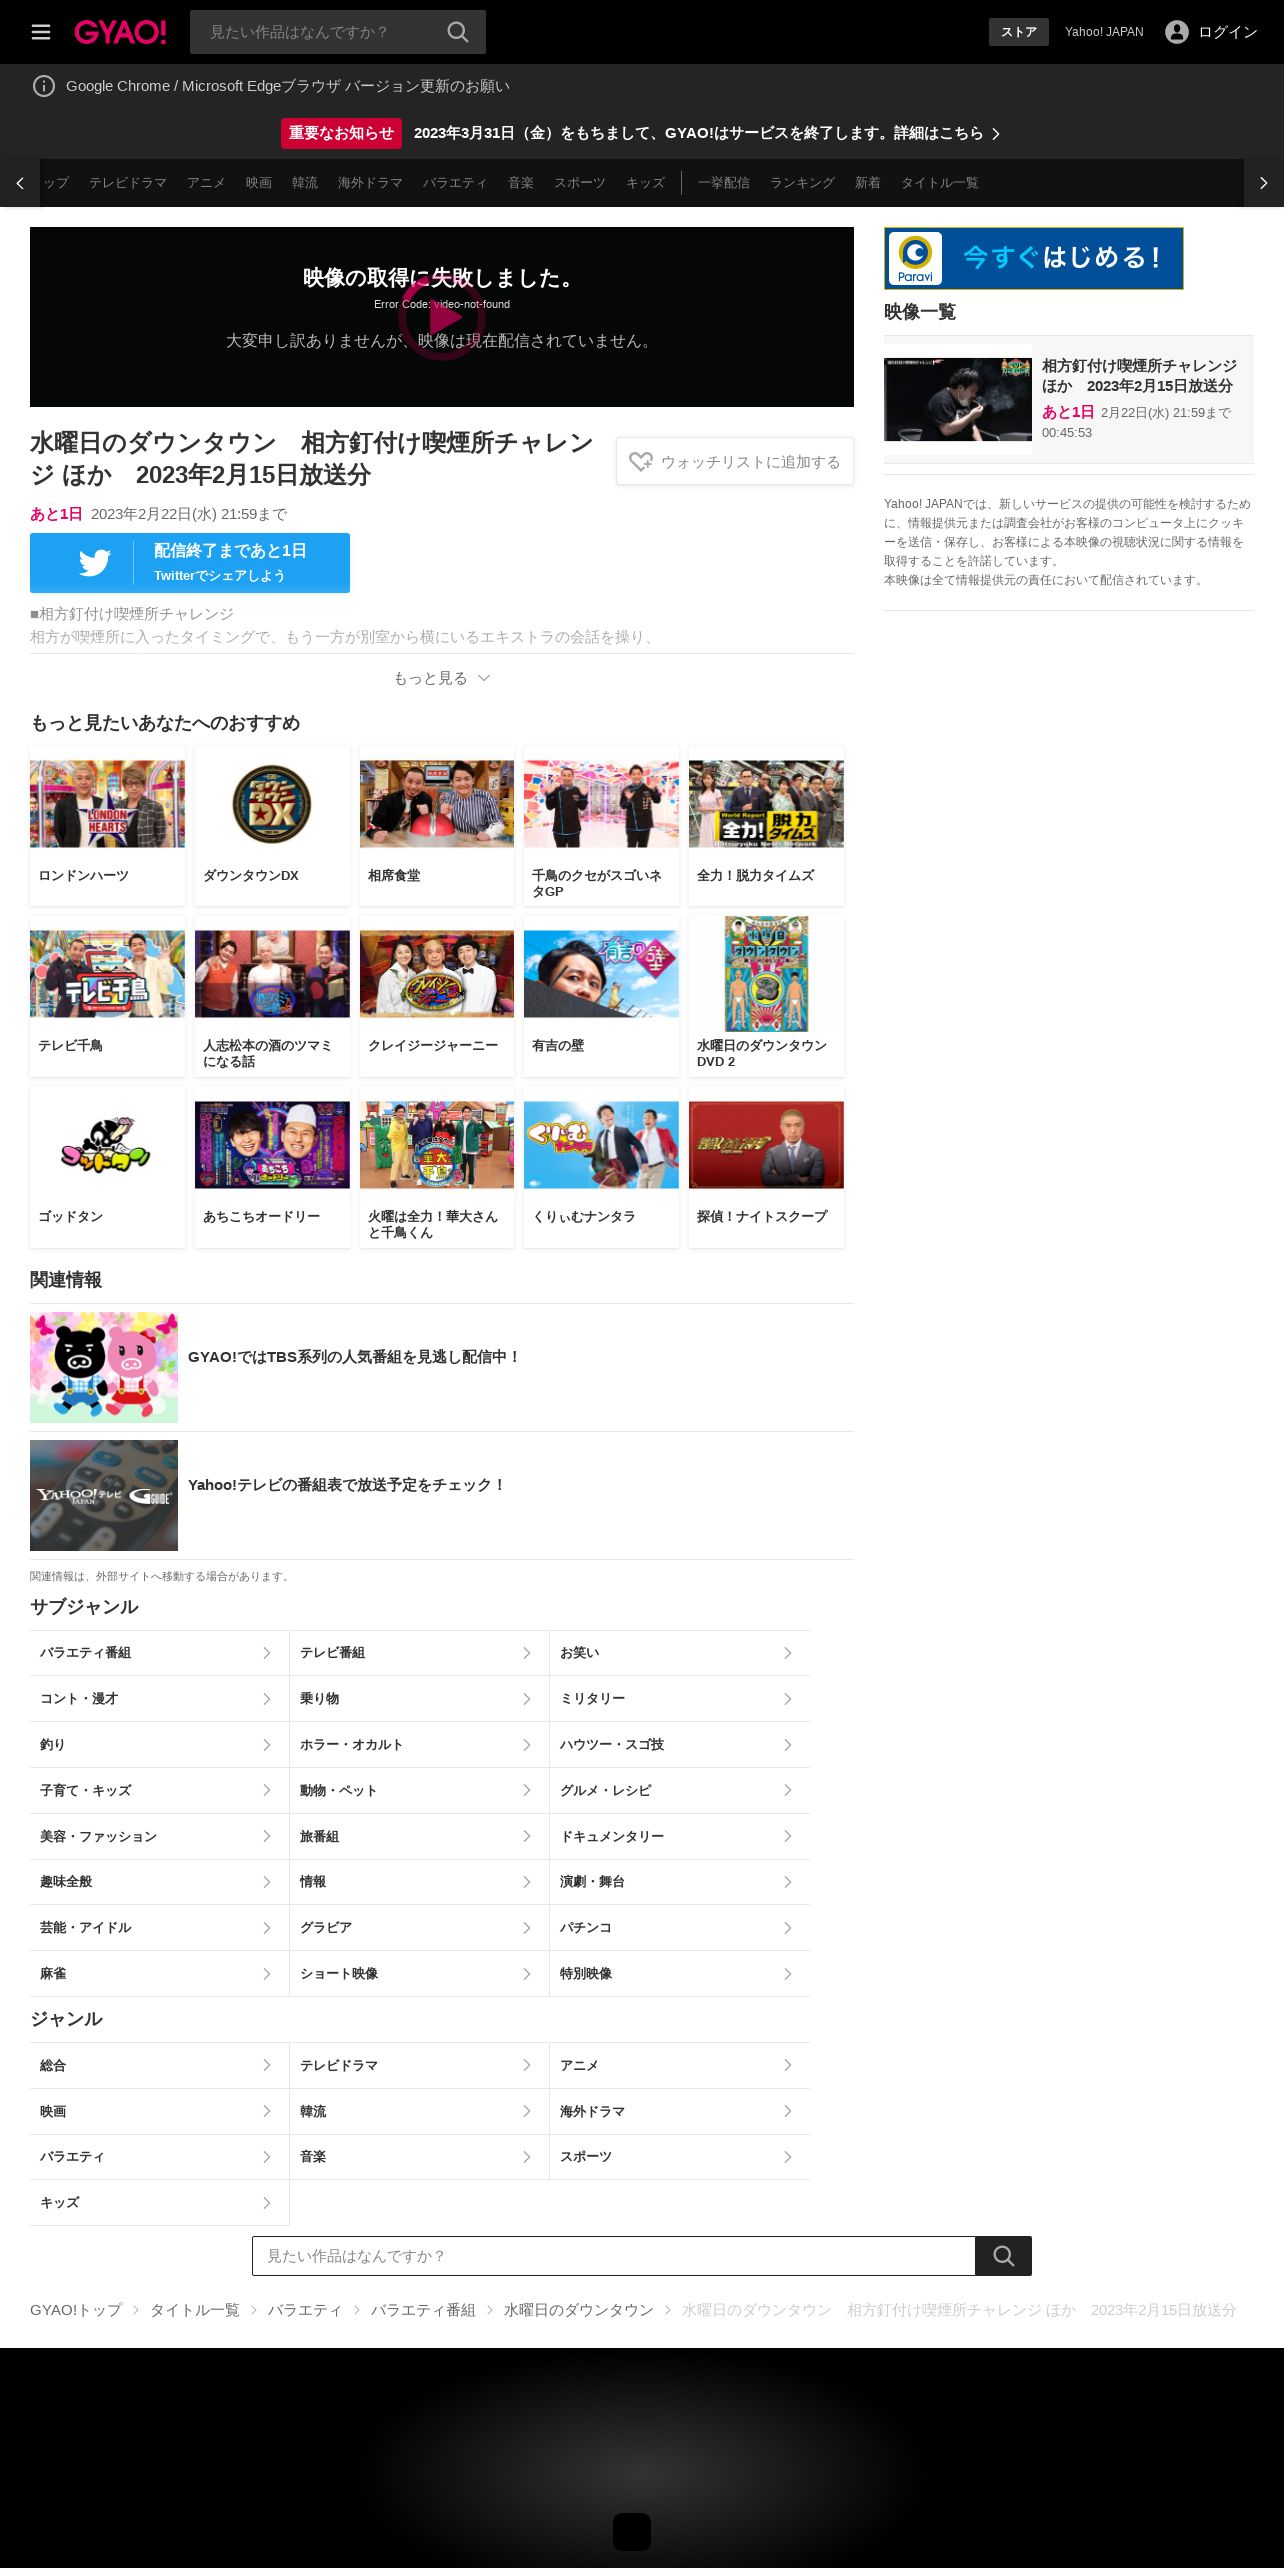
Task: Open the 水曜日のダウンタウン DVD 2 card
Action: coord(766,996)
